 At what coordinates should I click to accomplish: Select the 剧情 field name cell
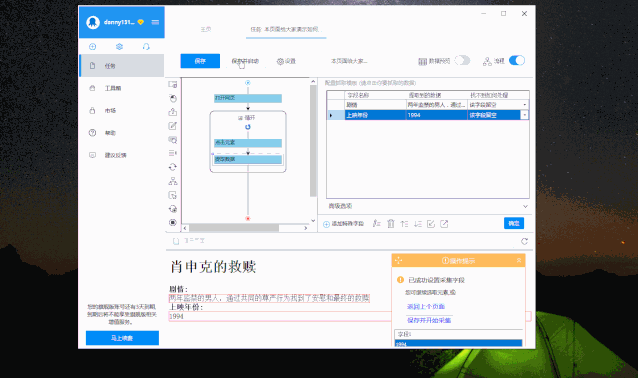(x=375, y=105)
